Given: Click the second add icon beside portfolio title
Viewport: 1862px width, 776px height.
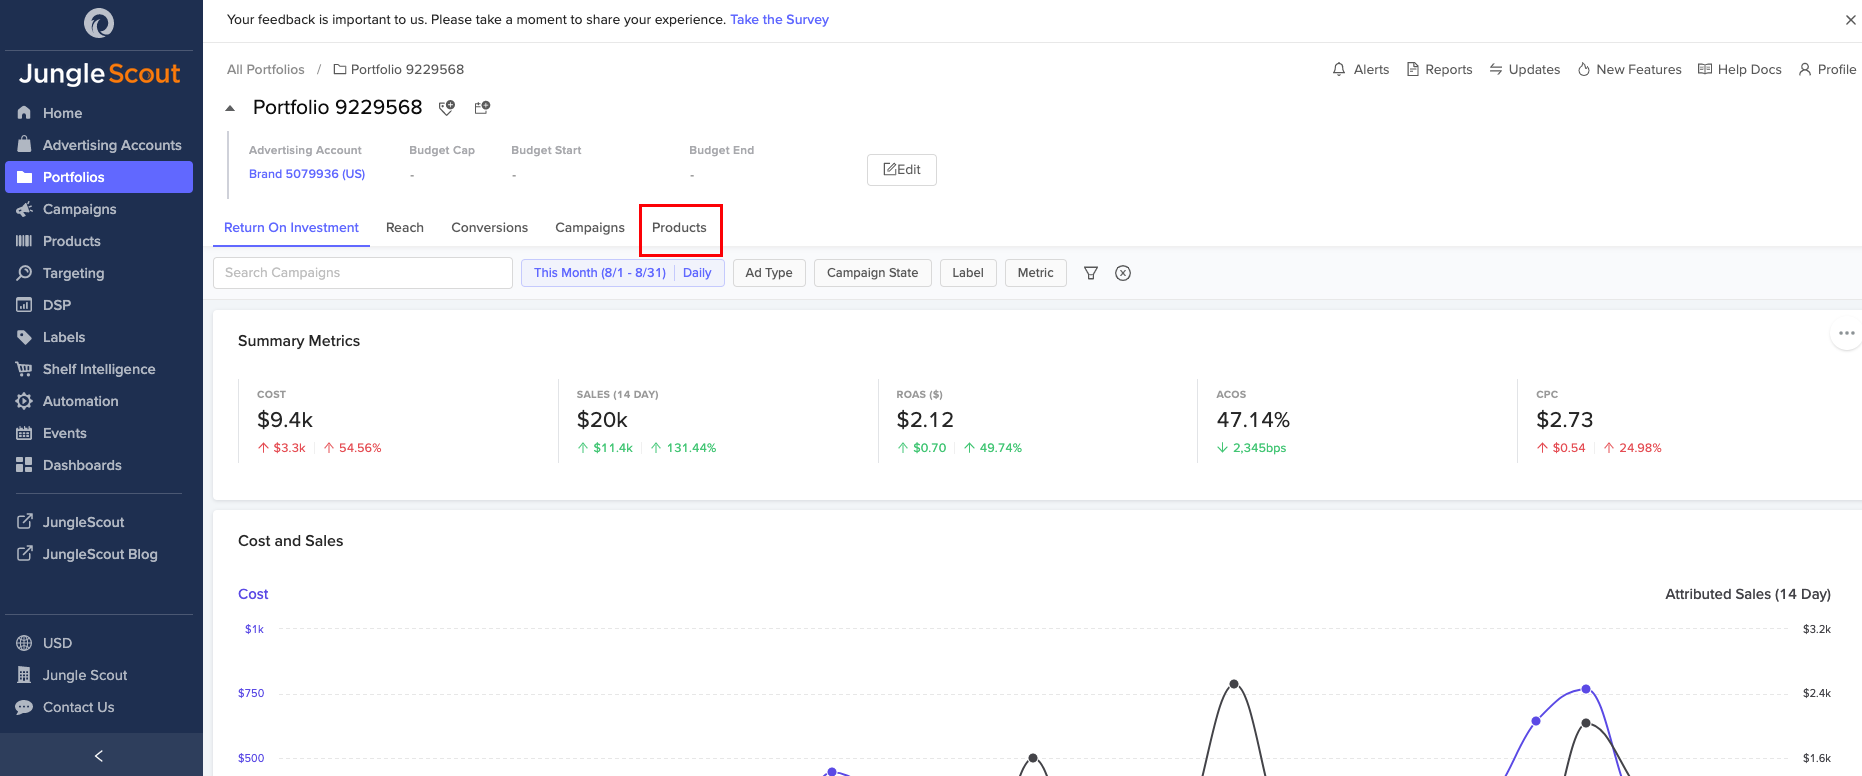Looking at the screenshot, I should pos(482,107).
